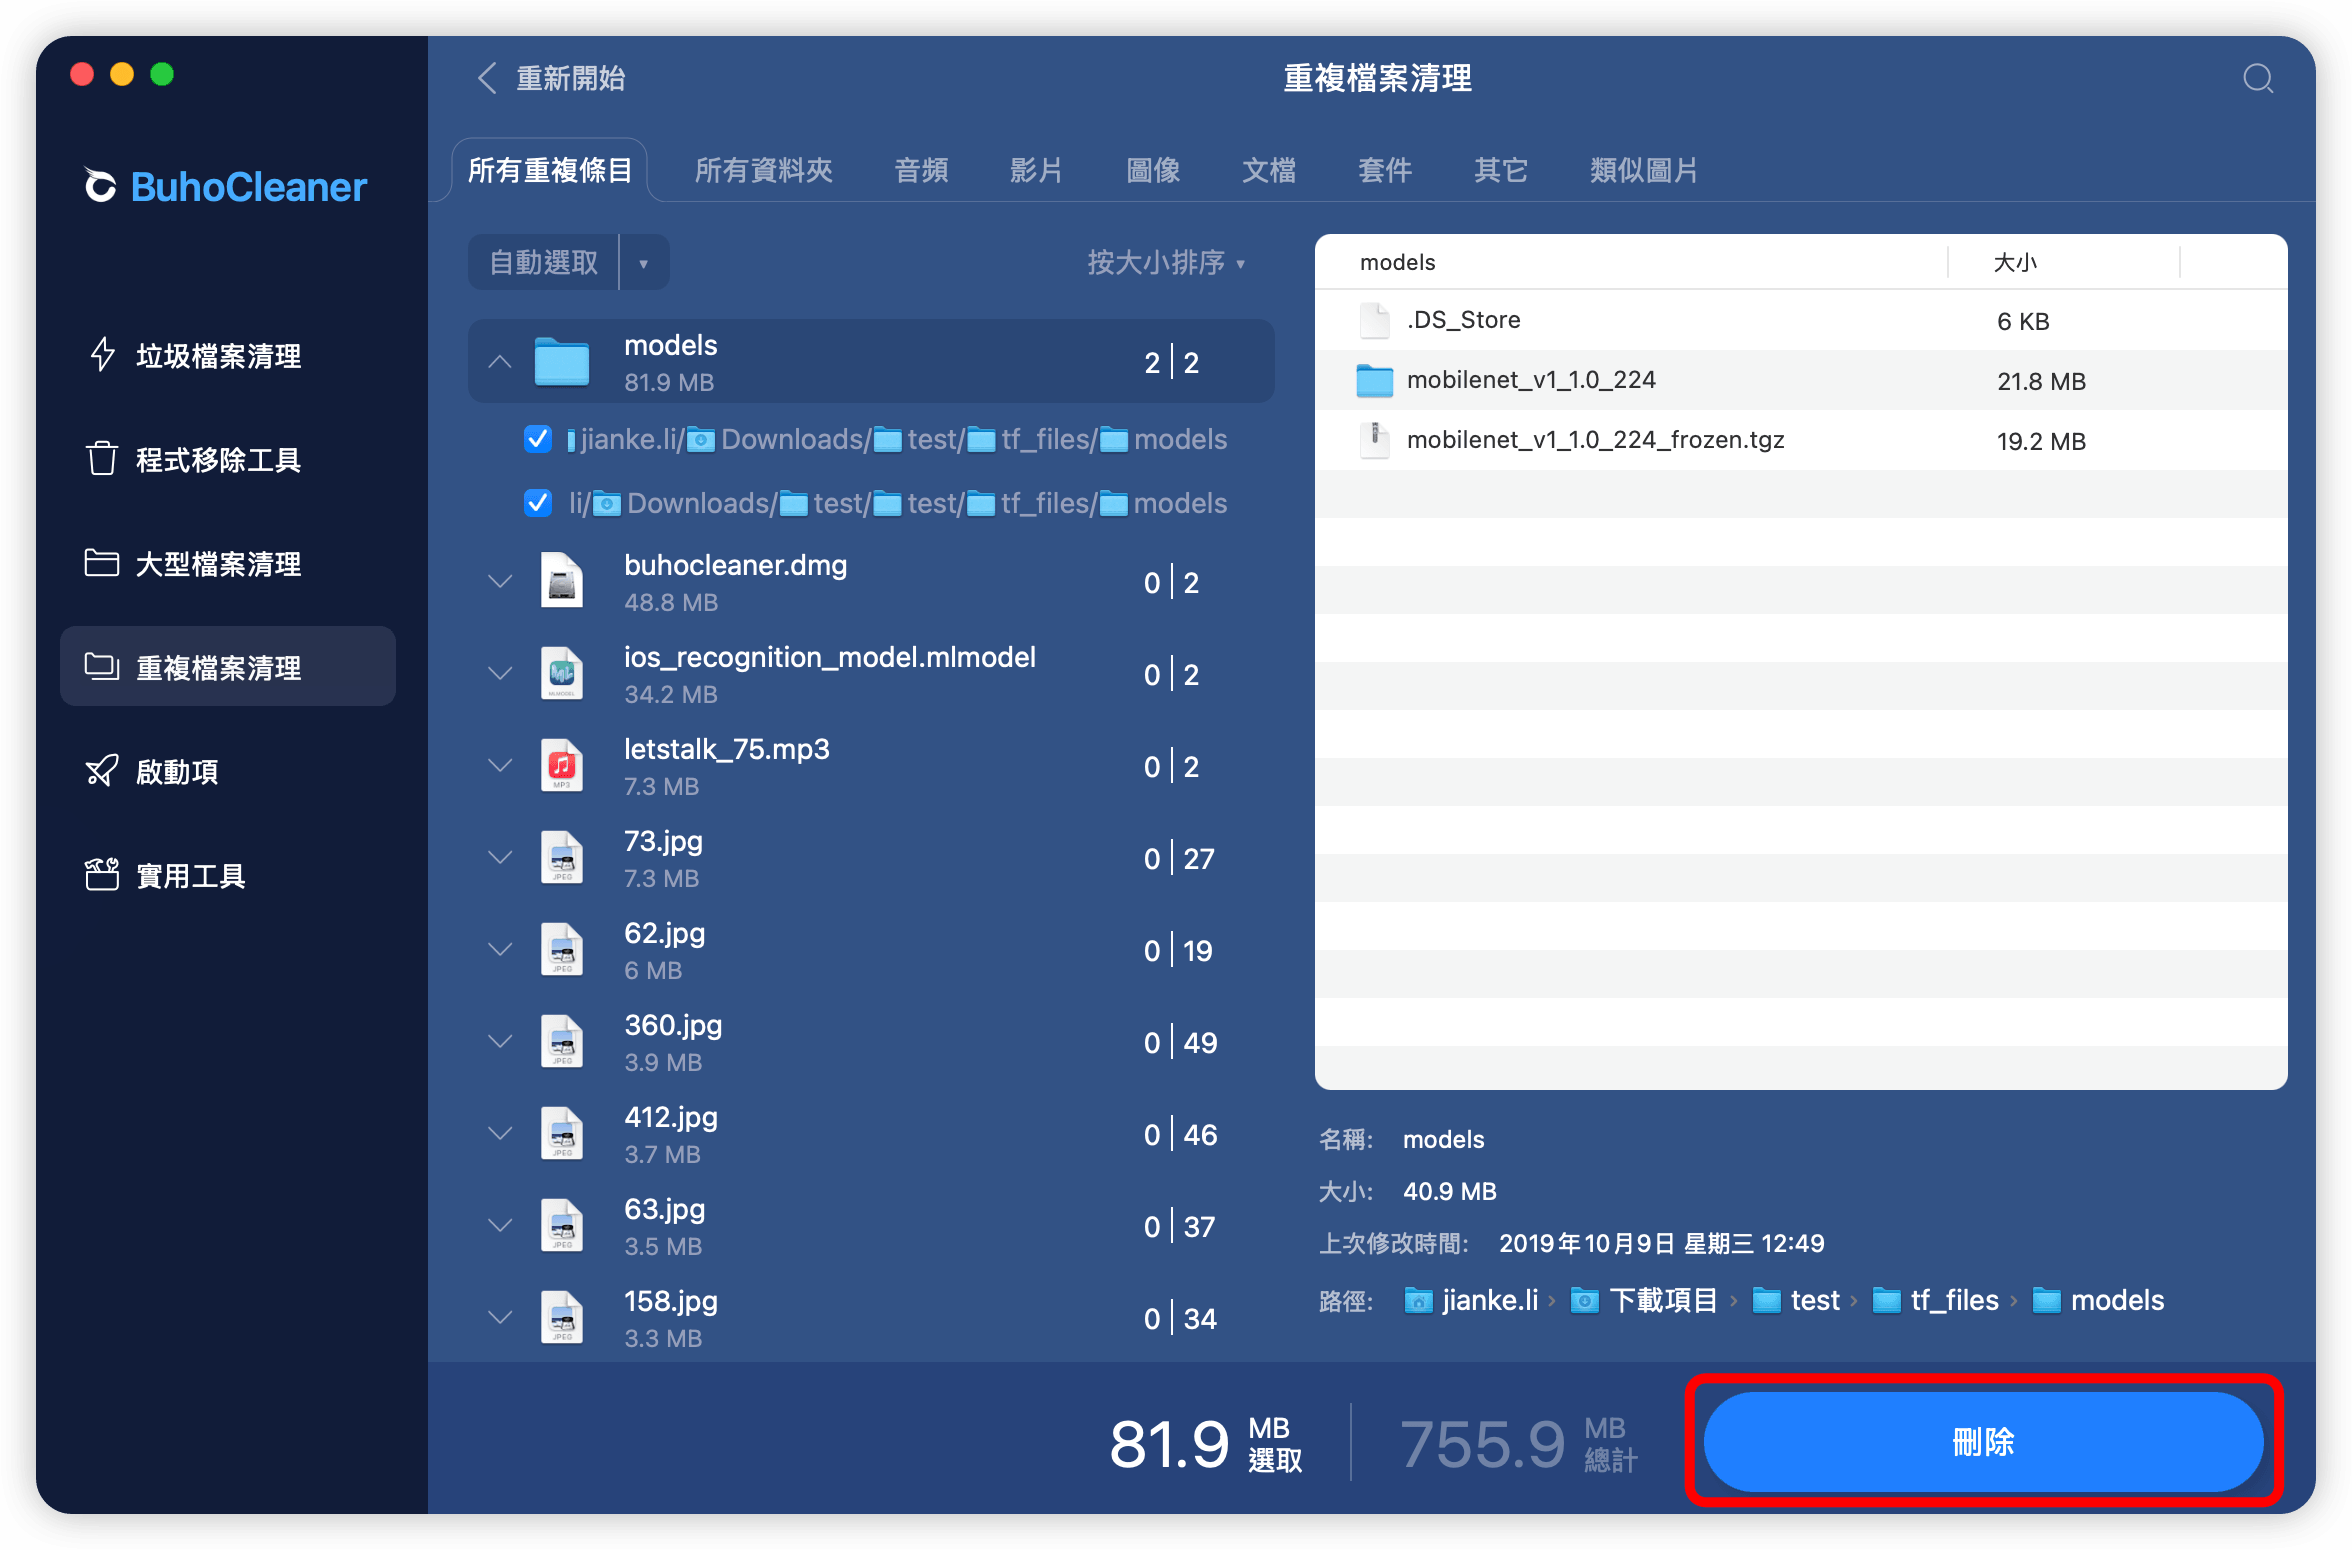Select the mobilenet_v1_1.0_224_frozen.tgz row

click(x=1800, y=440)
